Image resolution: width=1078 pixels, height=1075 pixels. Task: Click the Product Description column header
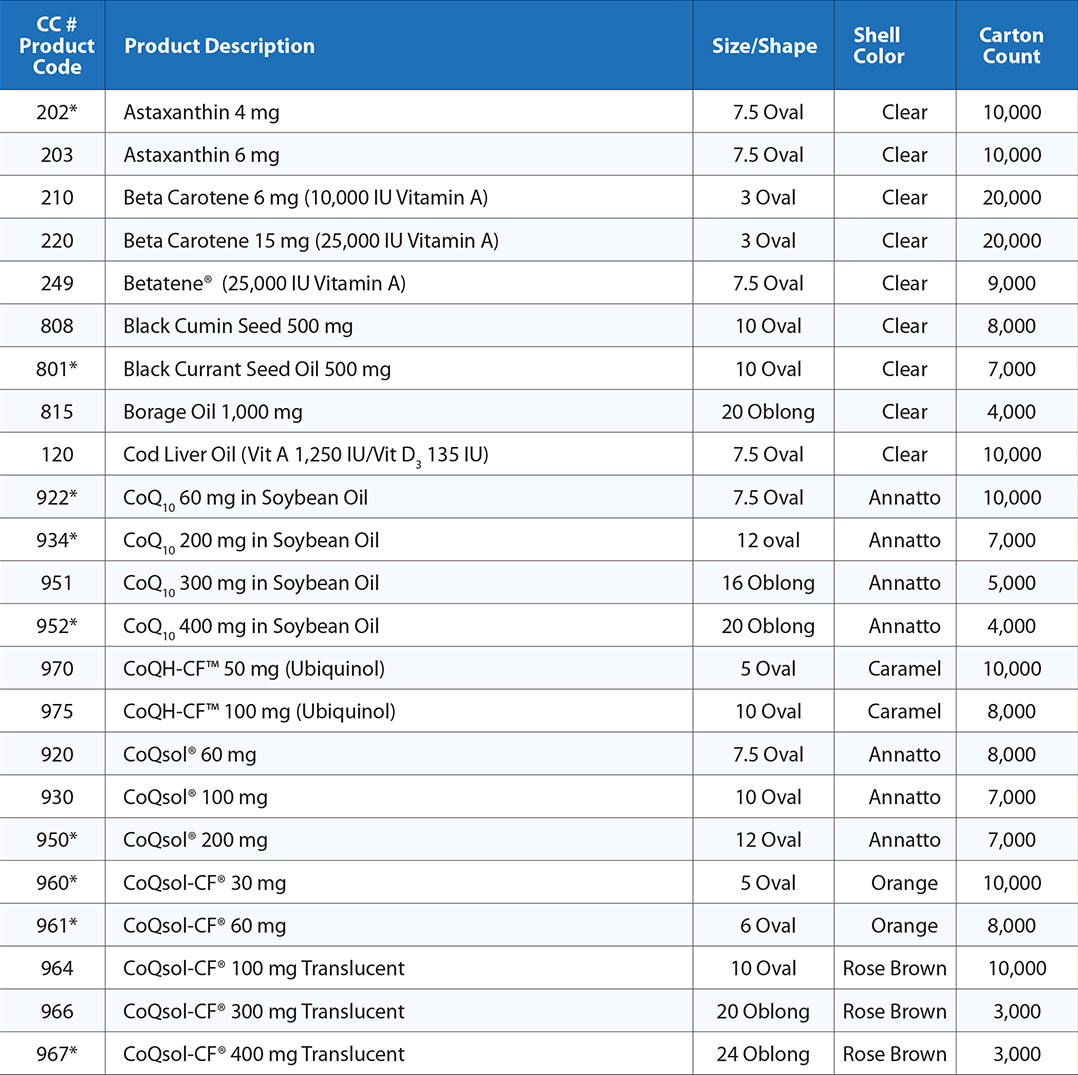point(219,46)
